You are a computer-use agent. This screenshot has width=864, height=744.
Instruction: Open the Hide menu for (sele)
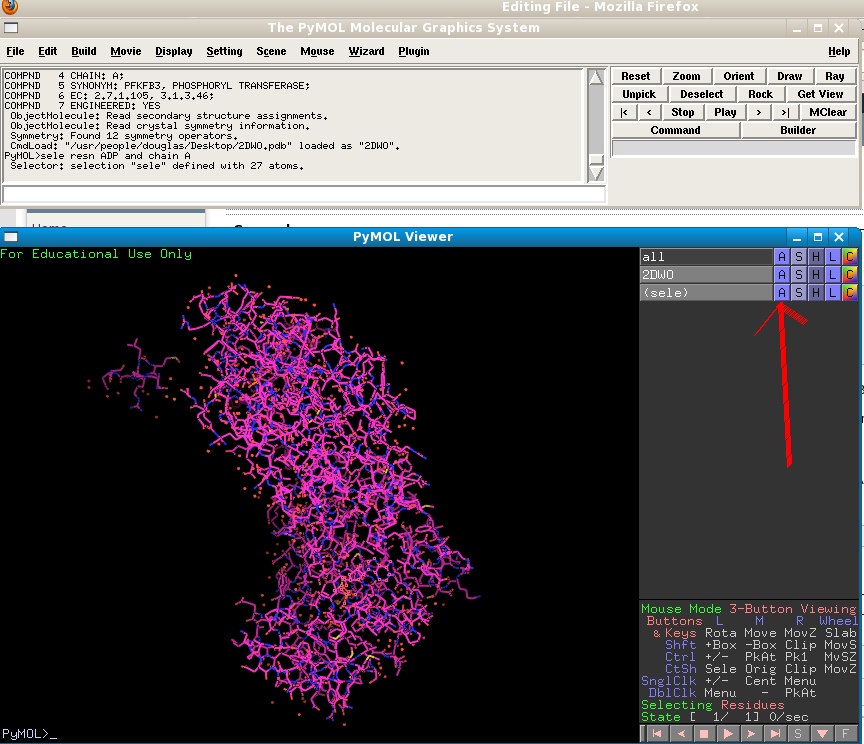point(816,293)
